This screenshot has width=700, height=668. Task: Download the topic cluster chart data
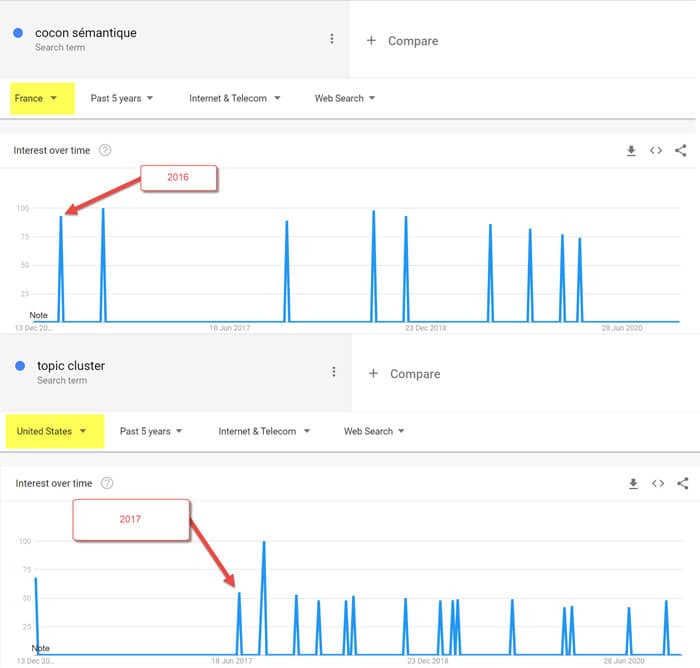(x=633, y=484)
